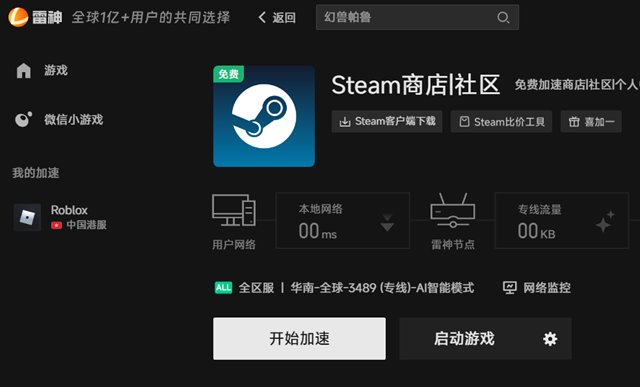Screen dimensions: 640x387
Task: Click the 开始加速 button
Action: coord(299,338)
